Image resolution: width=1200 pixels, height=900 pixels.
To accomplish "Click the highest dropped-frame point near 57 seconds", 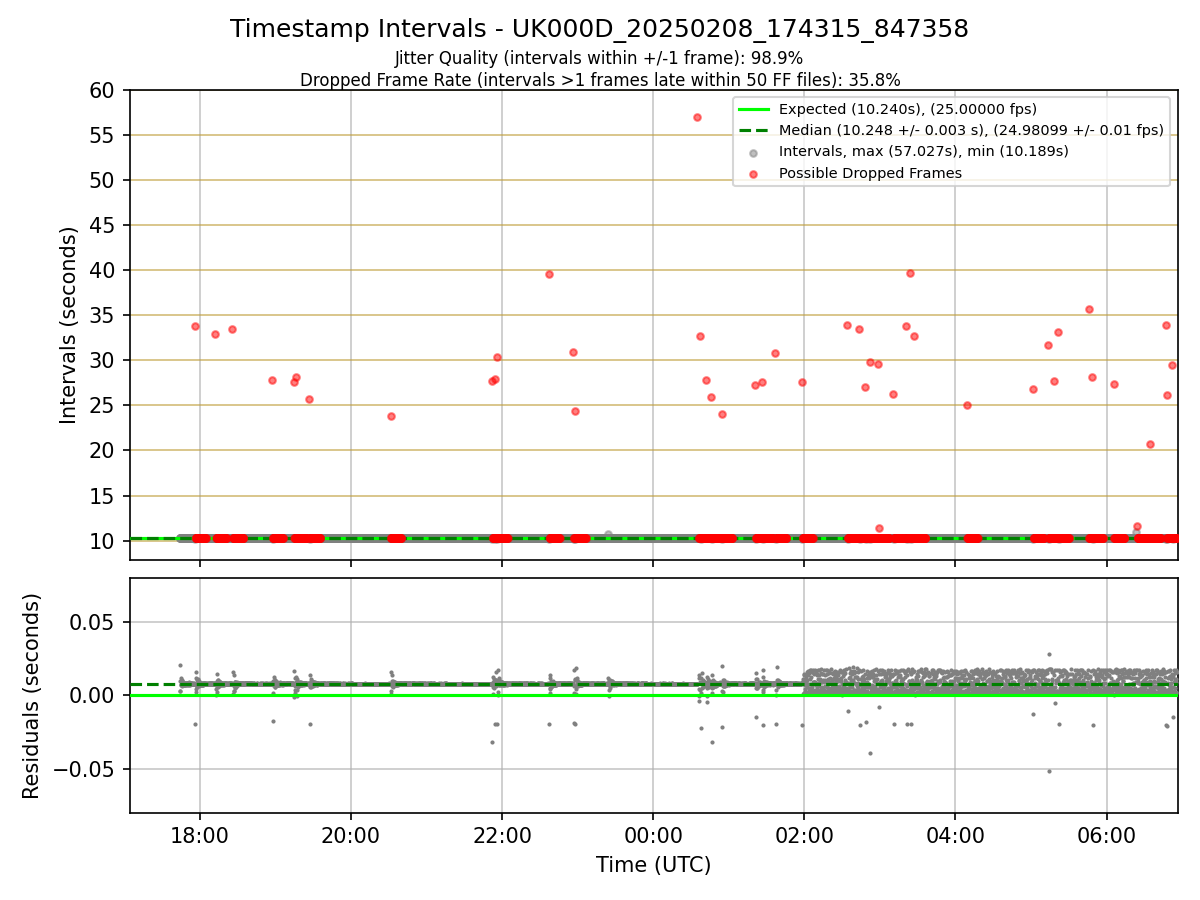I will 697,117.
